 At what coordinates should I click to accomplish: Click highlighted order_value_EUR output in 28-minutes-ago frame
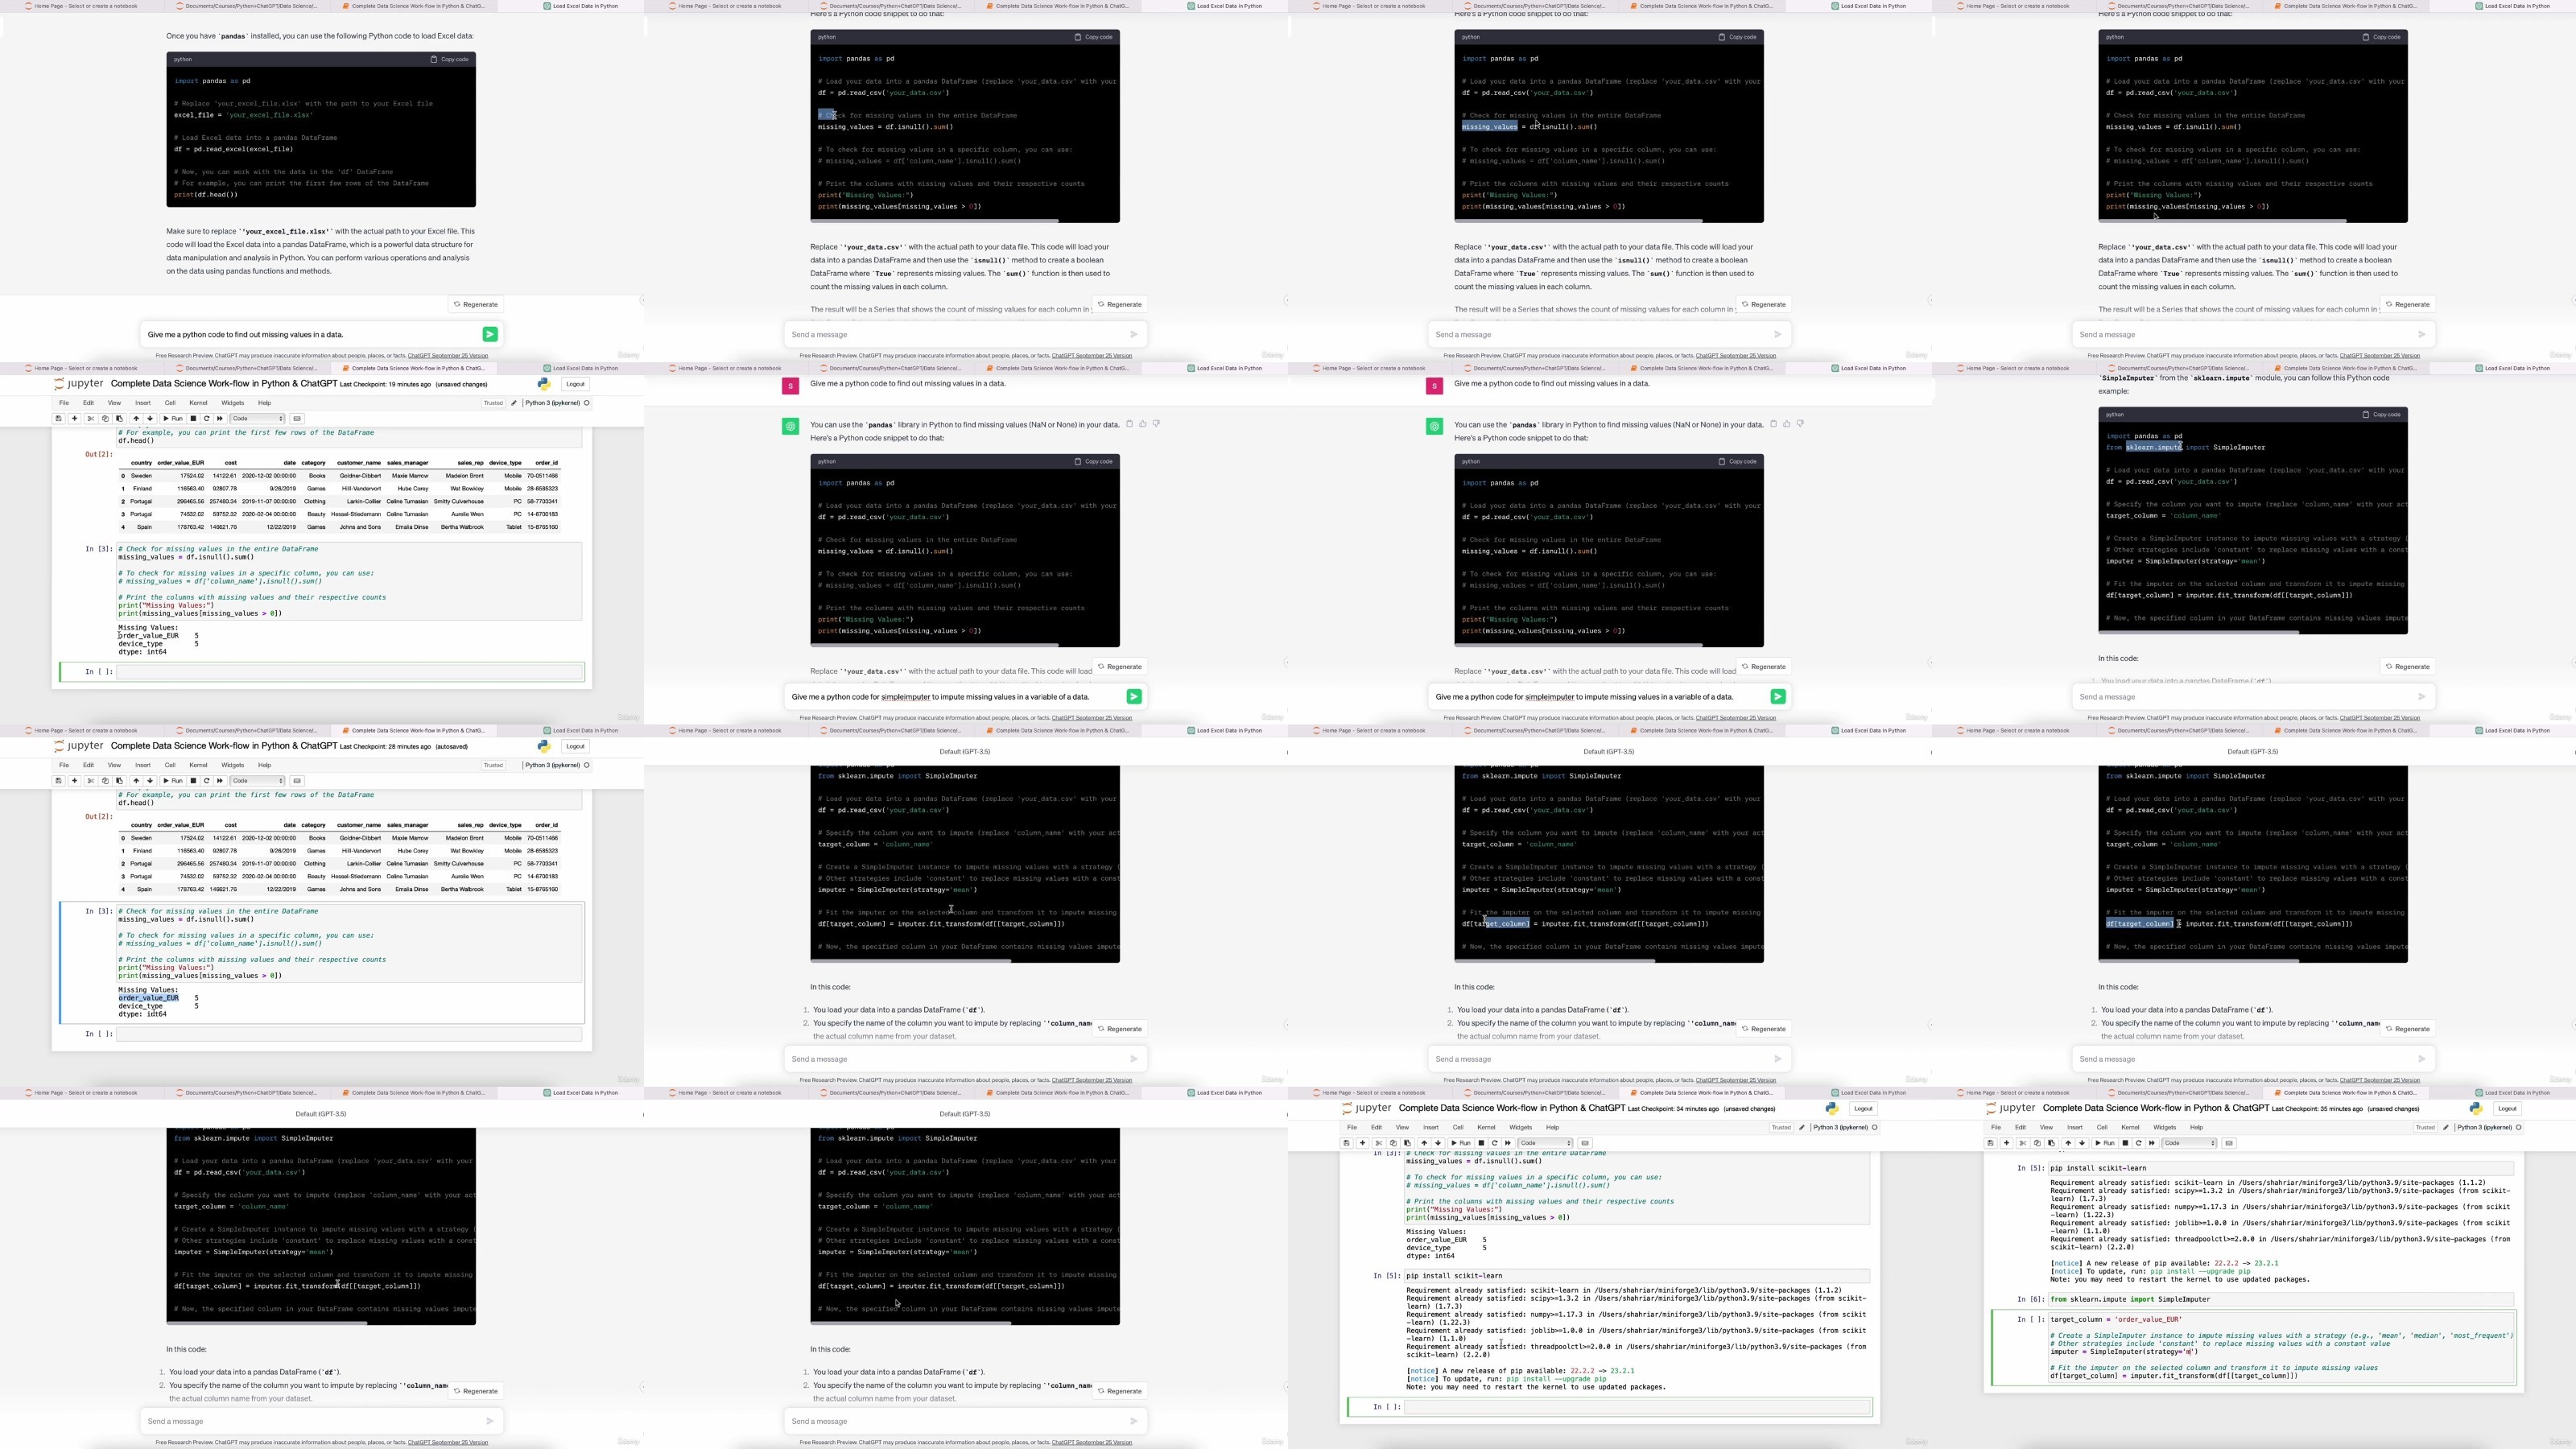(148, 998)
